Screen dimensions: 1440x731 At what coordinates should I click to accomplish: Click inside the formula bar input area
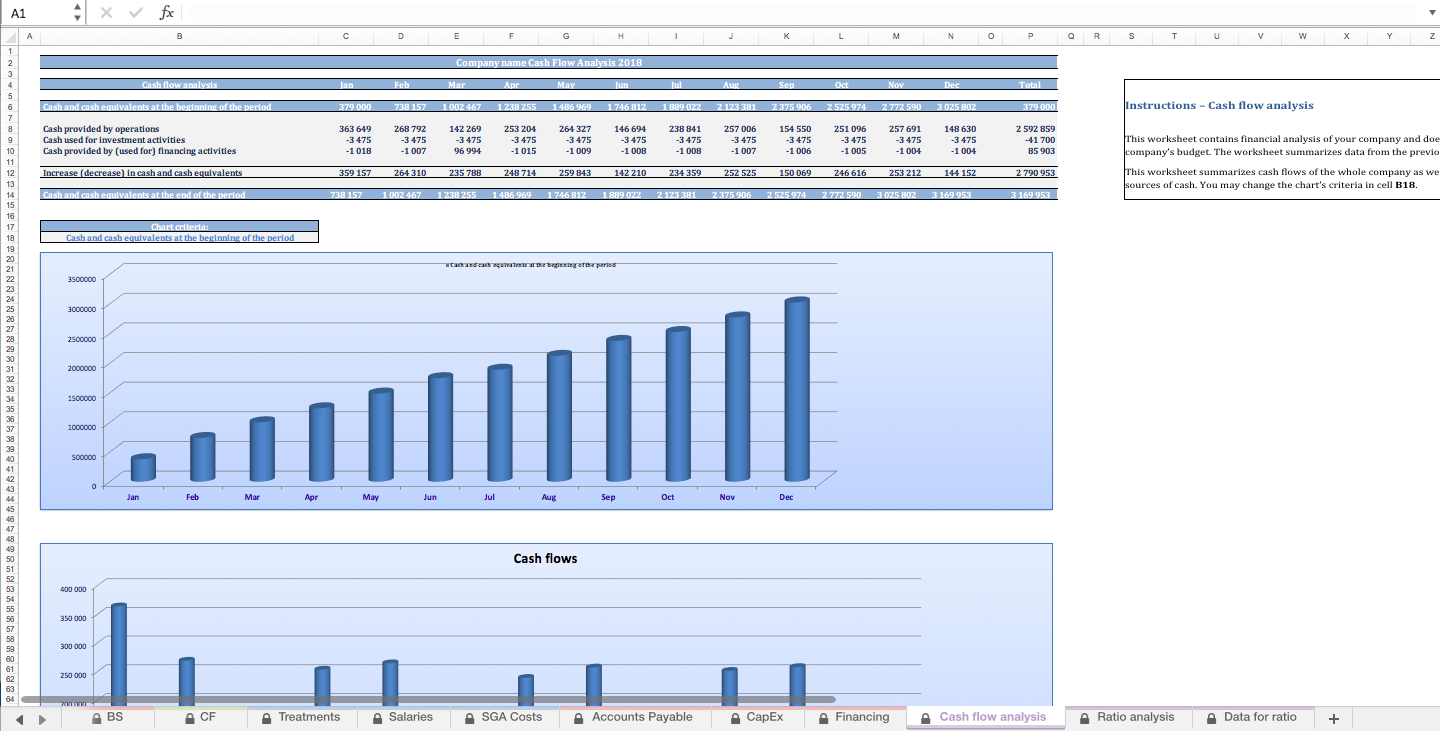pos(800,12)
